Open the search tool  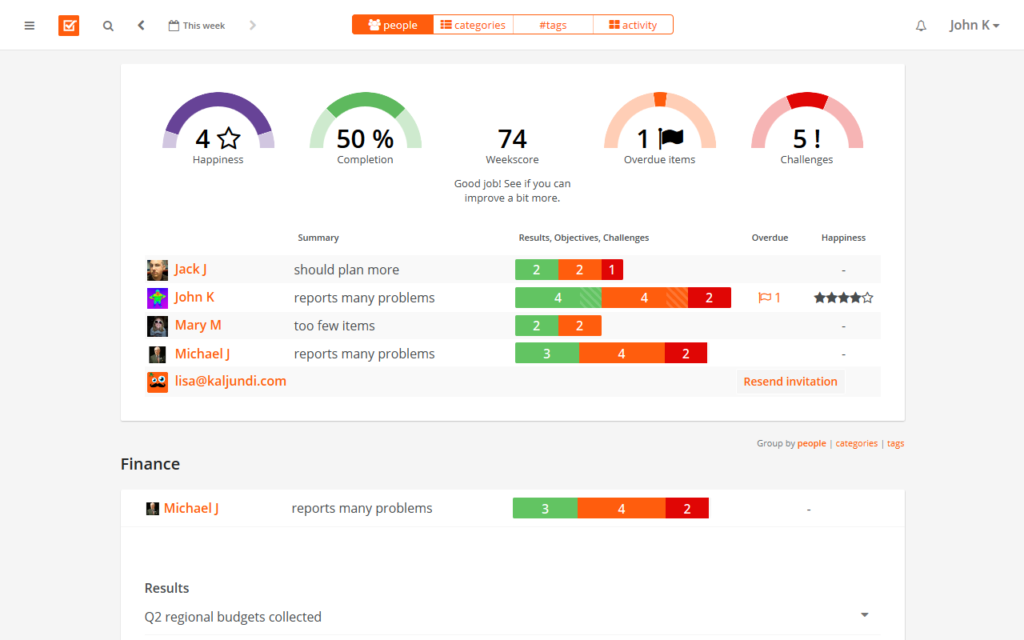[108, 25]
